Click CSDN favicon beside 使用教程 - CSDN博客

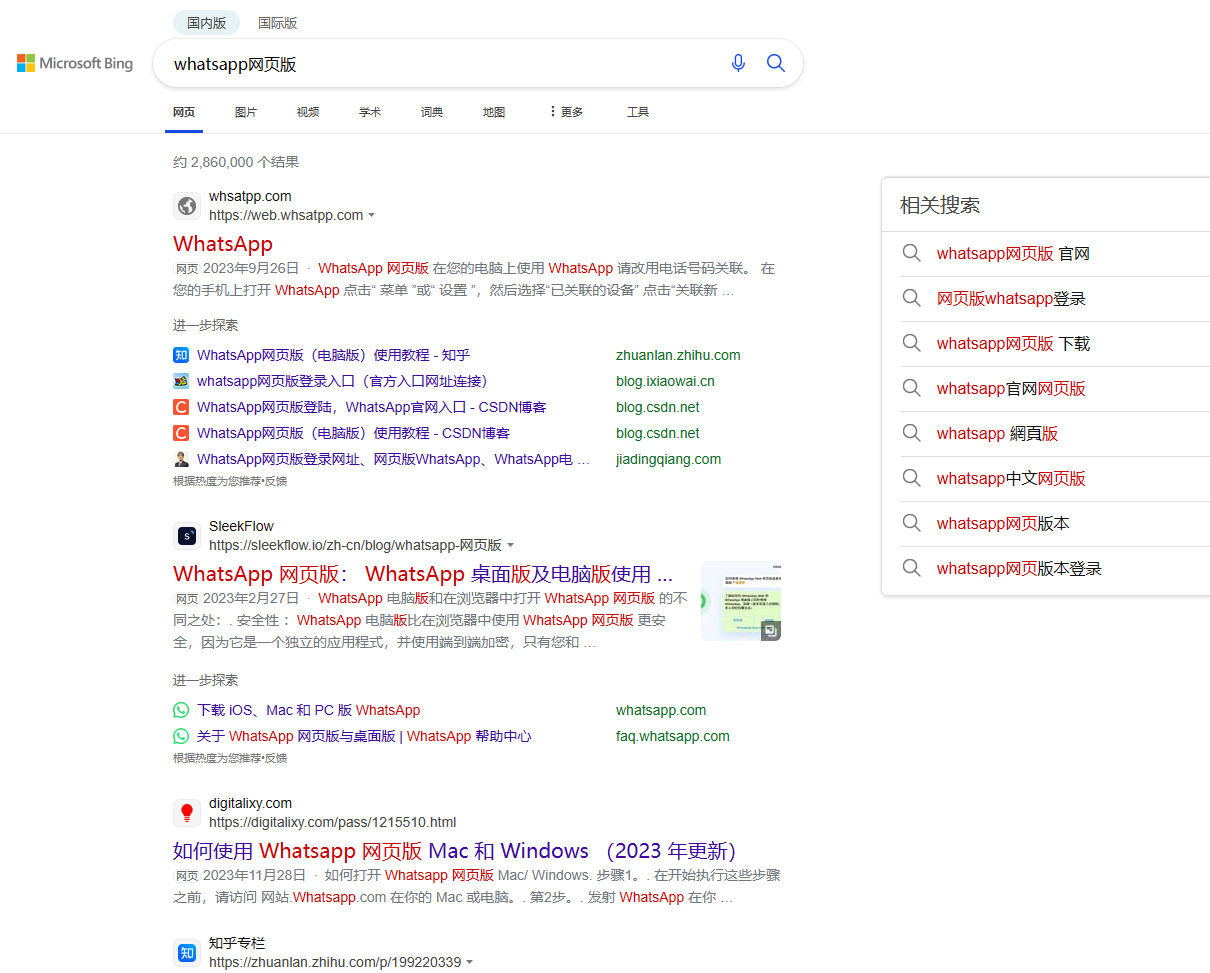tap(181, 433)
